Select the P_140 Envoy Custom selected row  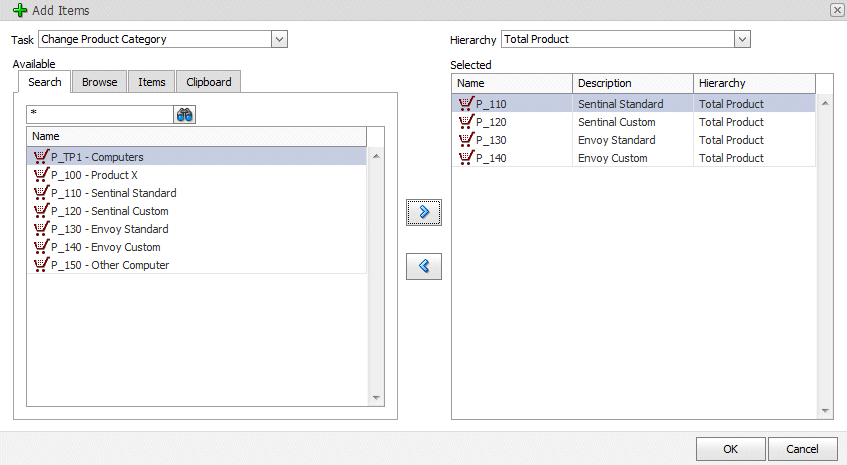pyautogui.click(x=620, y=158)
